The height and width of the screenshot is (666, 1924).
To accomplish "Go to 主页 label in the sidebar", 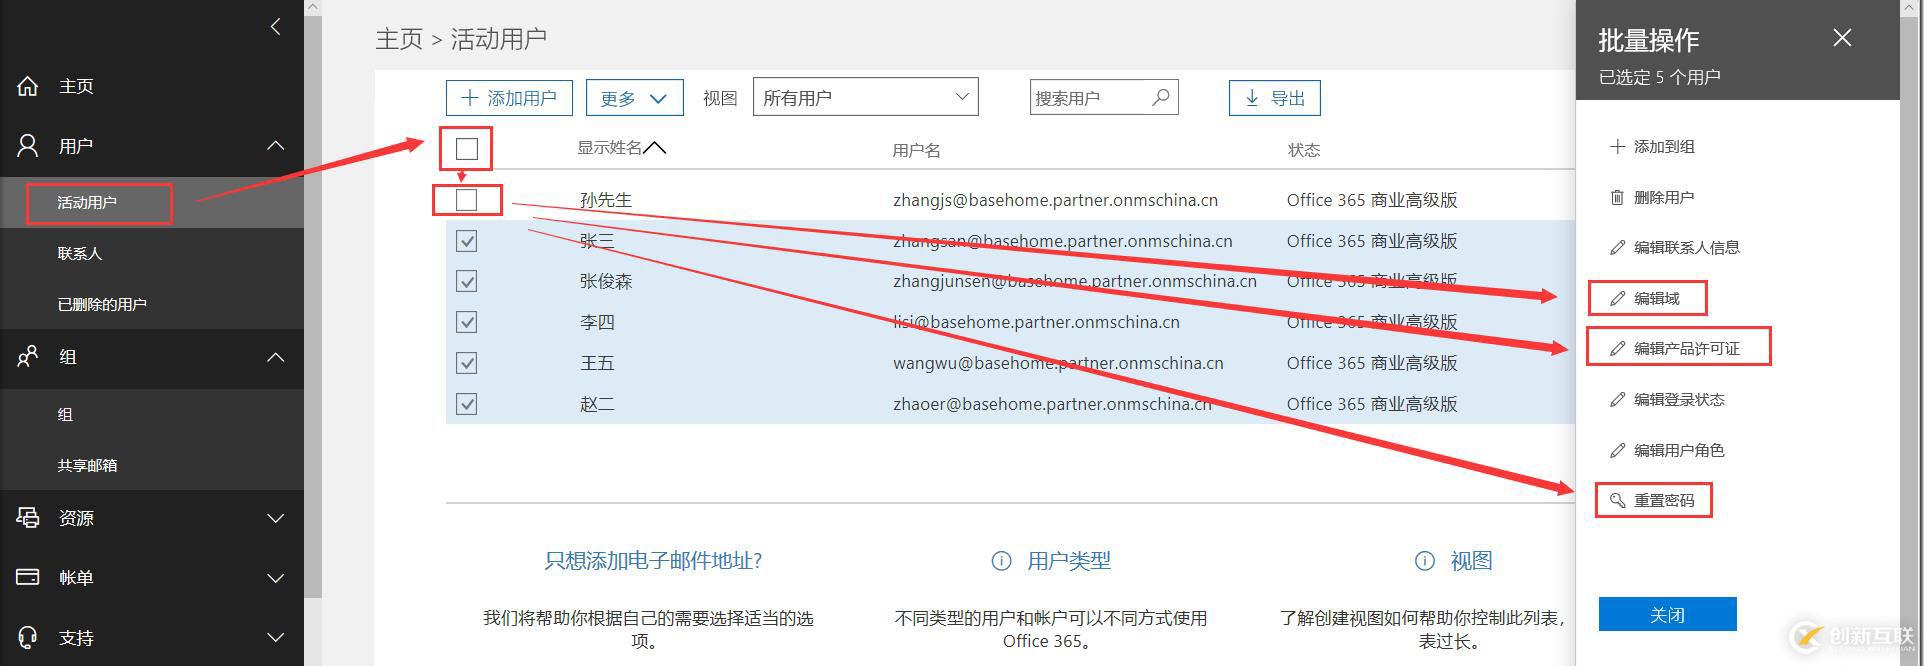I will click(x=76, y=86).
